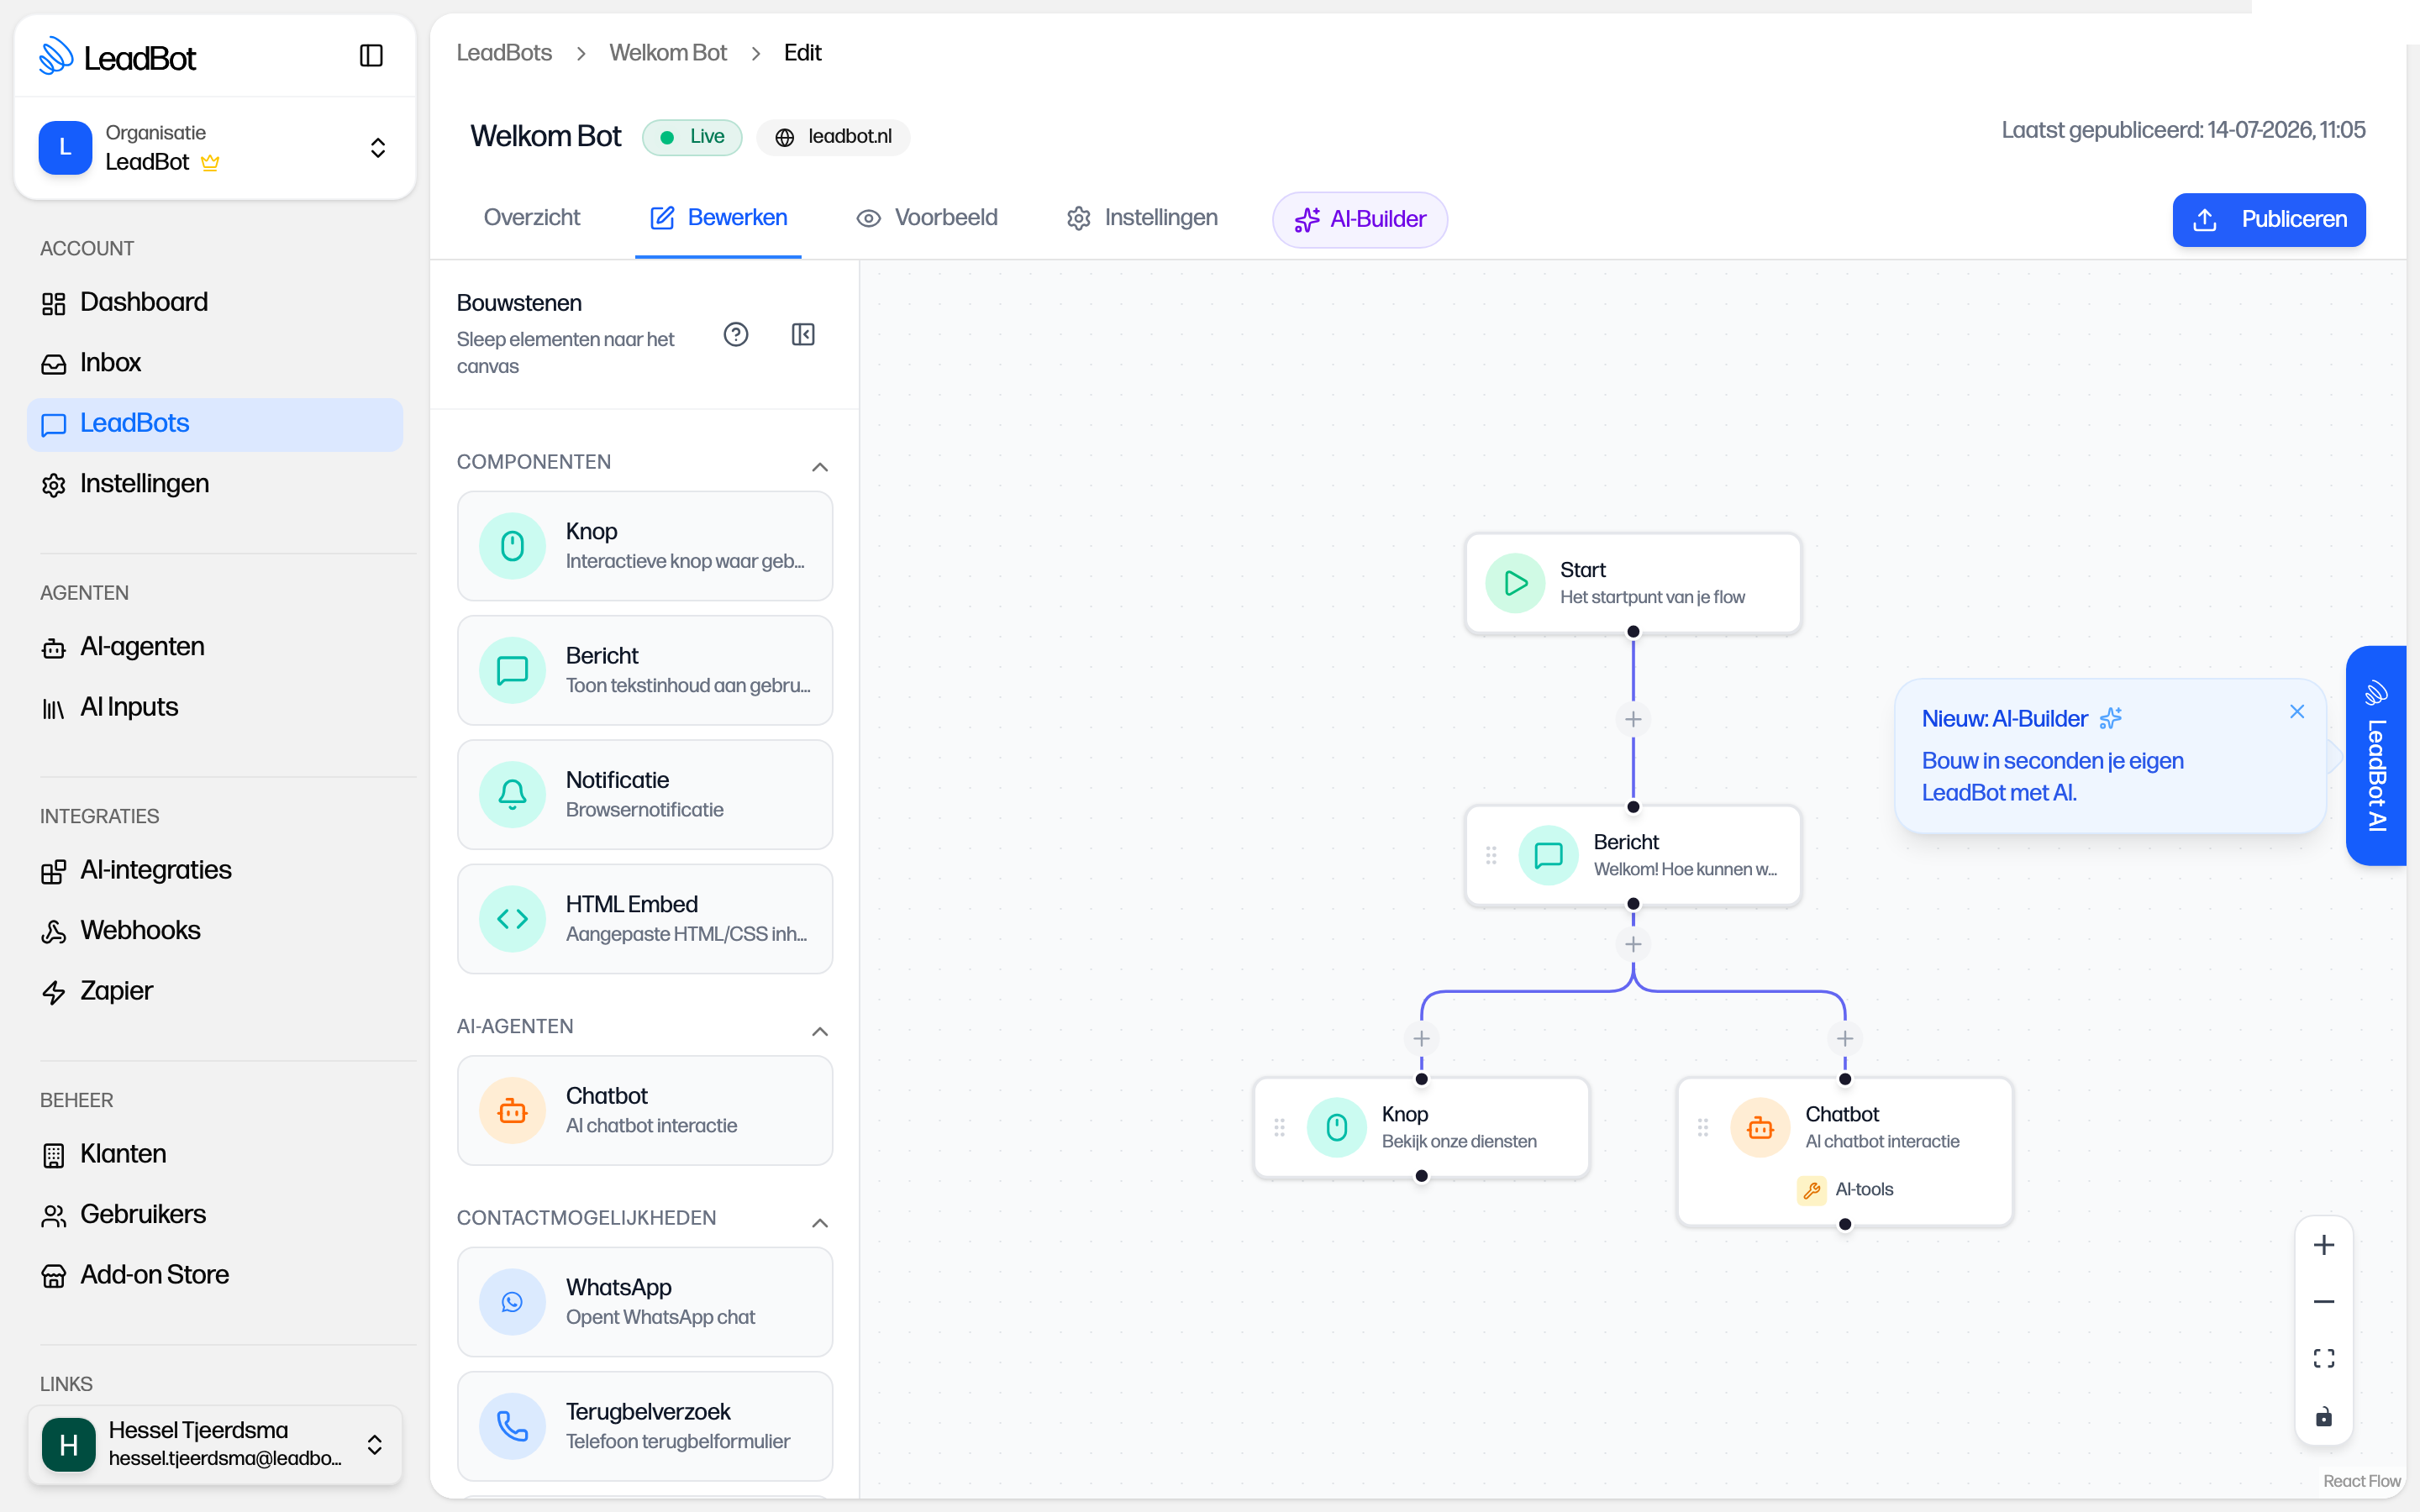Click the Live status badge
The width and height of the screenshot is (2420, 1512).
point(692,137)
